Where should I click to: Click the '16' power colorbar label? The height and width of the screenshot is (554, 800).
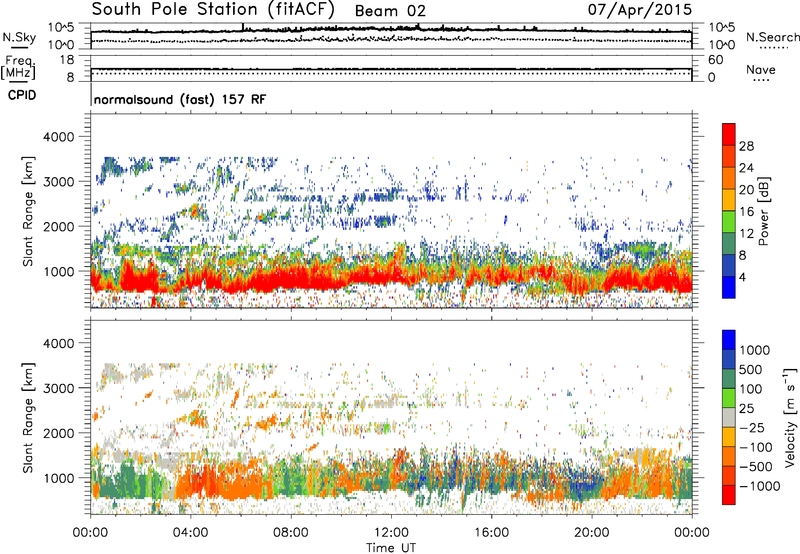tap(746, 212)
